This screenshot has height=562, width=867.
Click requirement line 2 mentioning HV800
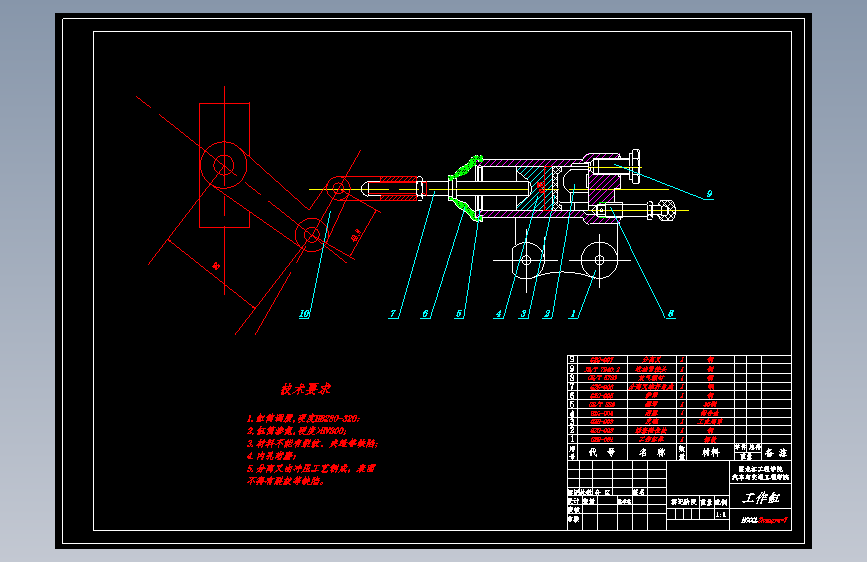point(297,431)
